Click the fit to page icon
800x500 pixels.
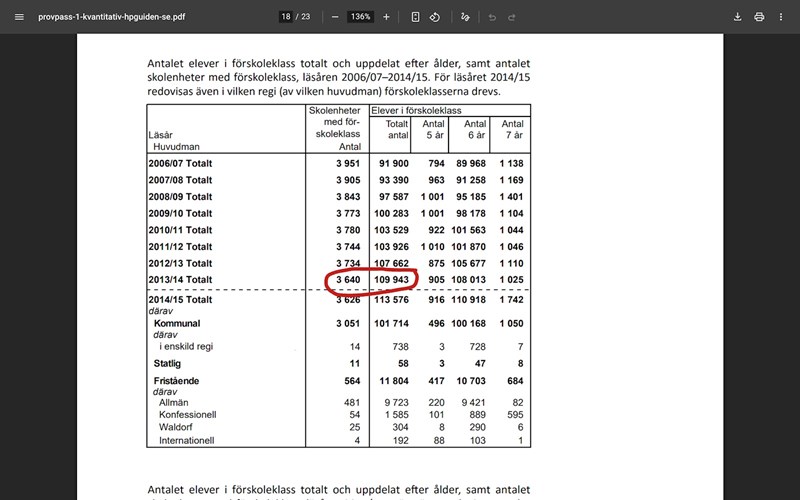tap(415, 17)
